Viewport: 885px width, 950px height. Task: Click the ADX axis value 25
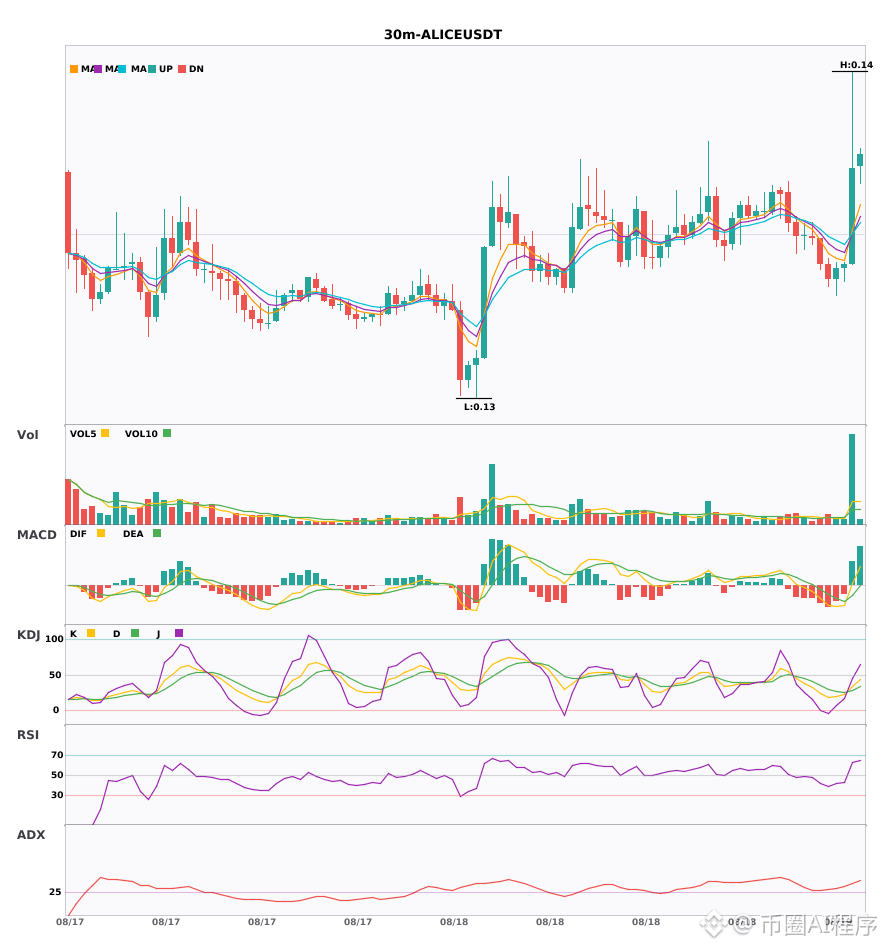tap(55, 892)
